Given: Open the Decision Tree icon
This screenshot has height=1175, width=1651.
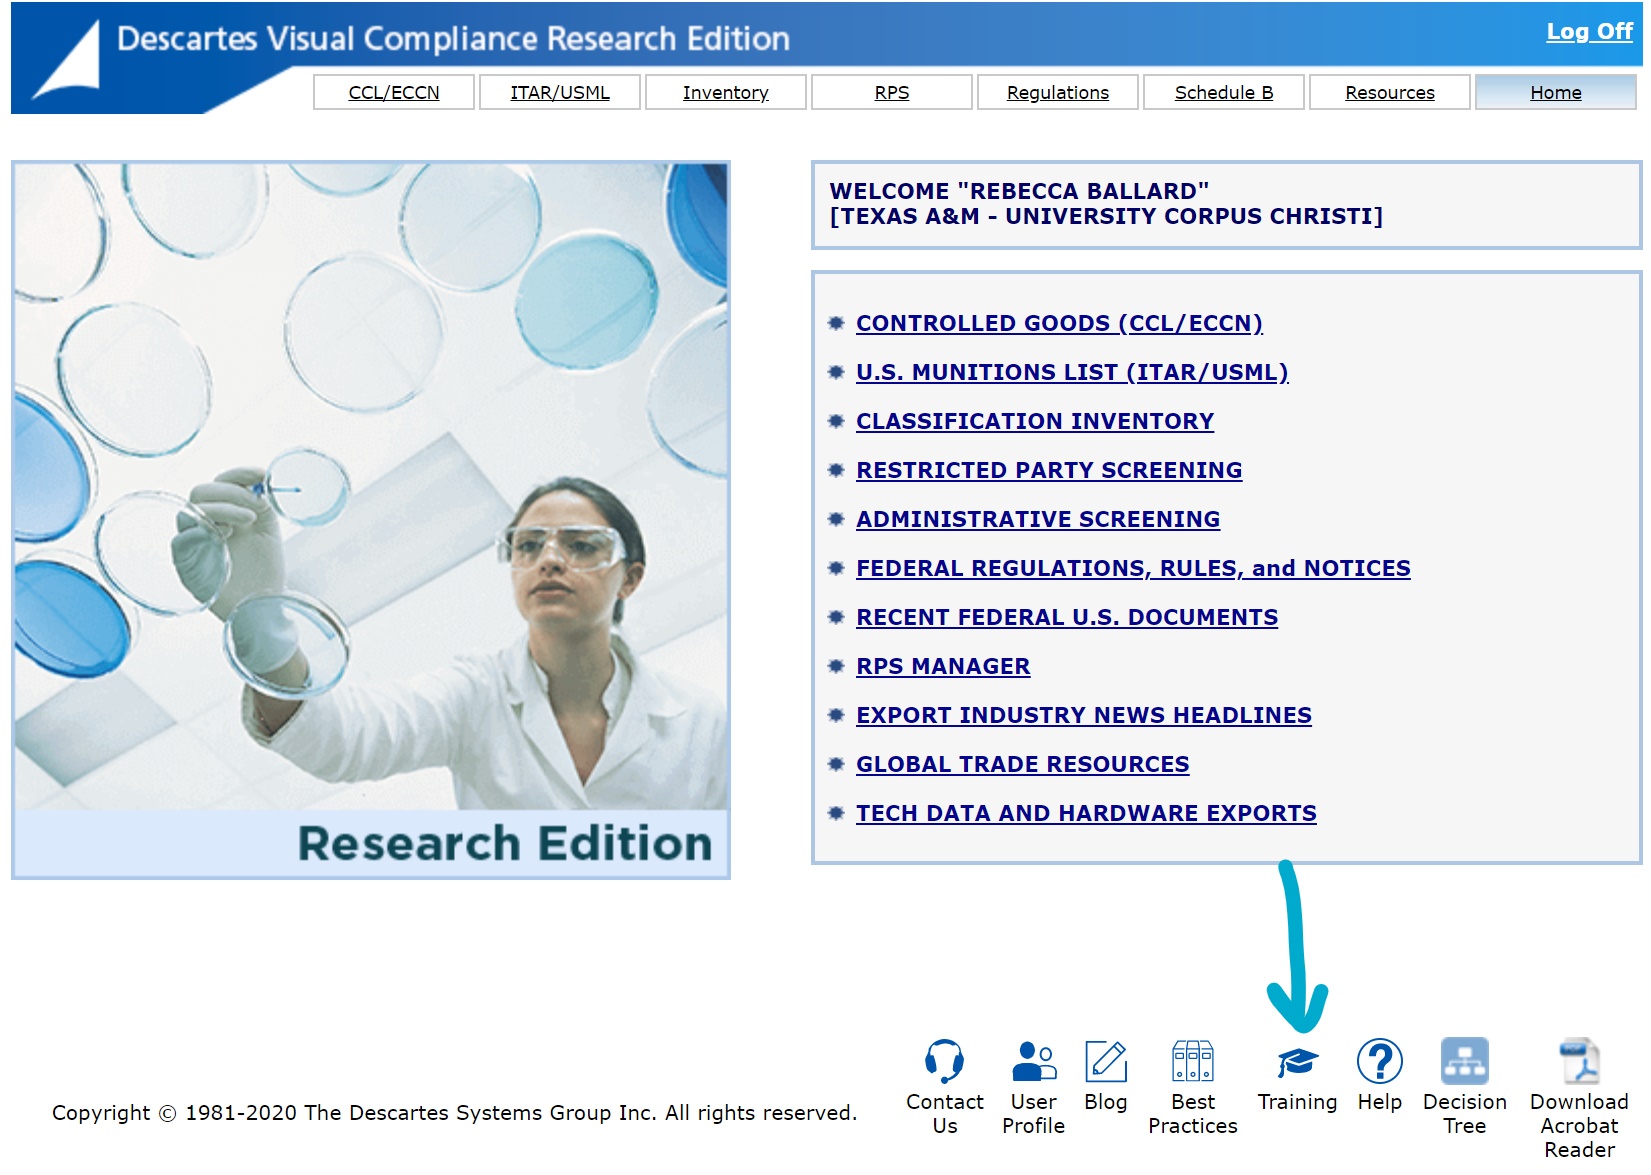Looking at the screenshot, I should 1465,1061.
